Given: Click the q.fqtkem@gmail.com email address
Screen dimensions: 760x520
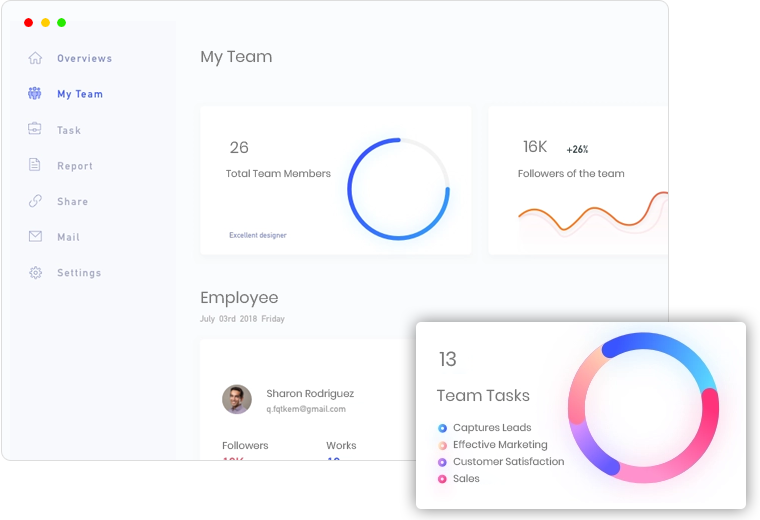Looking at the screenshot, I should click(306, 409).
